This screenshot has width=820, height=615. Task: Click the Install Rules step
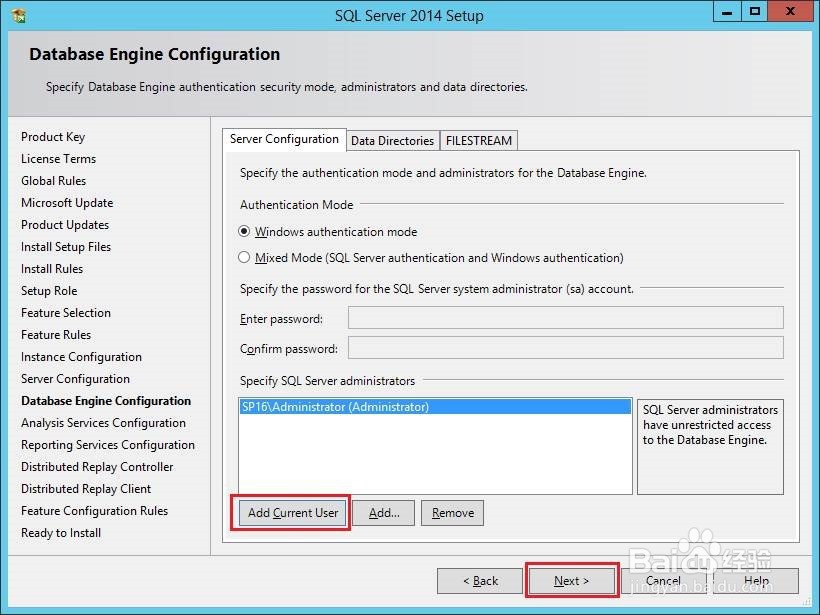tap(52, 269)
